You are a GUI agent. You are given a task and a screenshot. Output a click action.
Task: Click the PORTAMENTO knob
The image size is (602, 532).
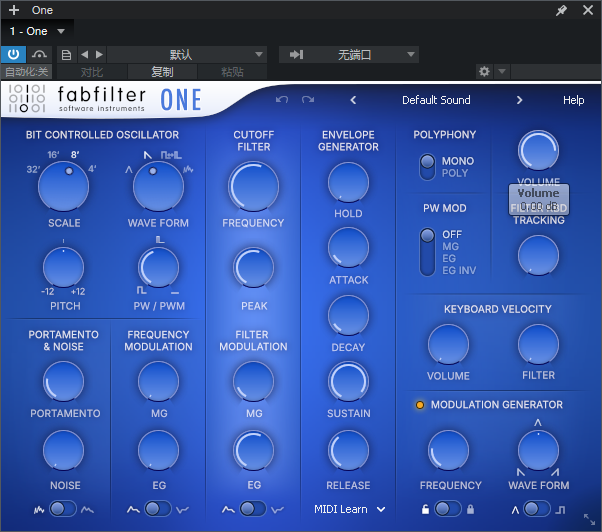pyautogui.click(x=63, y=381)
